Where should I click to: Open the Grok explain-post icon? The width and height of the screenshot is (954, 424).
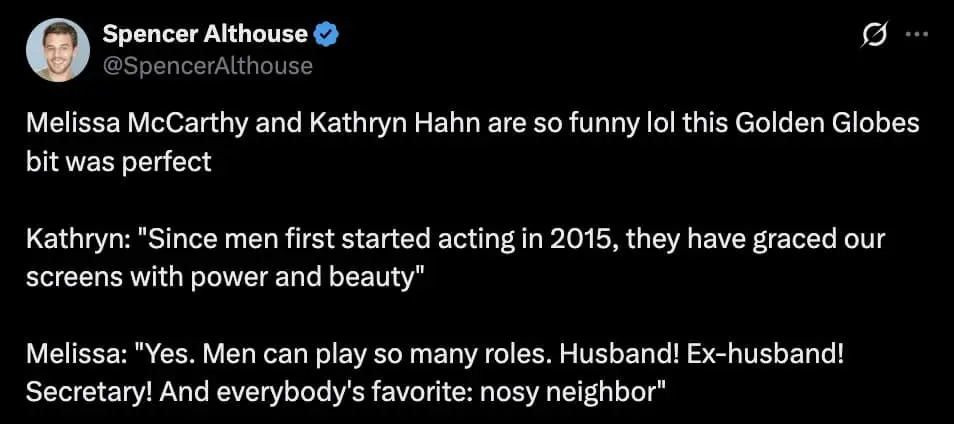point(873,35)
